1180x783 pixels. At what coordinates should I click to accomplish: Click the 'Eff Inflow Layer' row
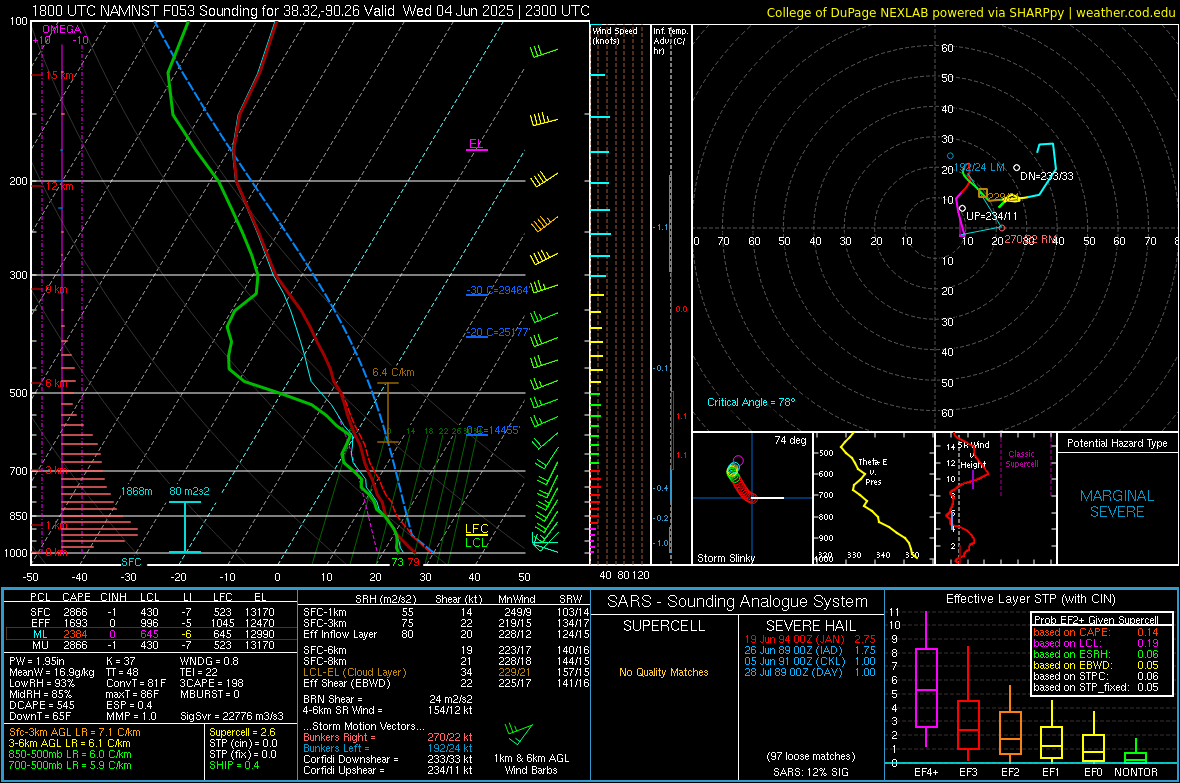[x=446, y=634]
